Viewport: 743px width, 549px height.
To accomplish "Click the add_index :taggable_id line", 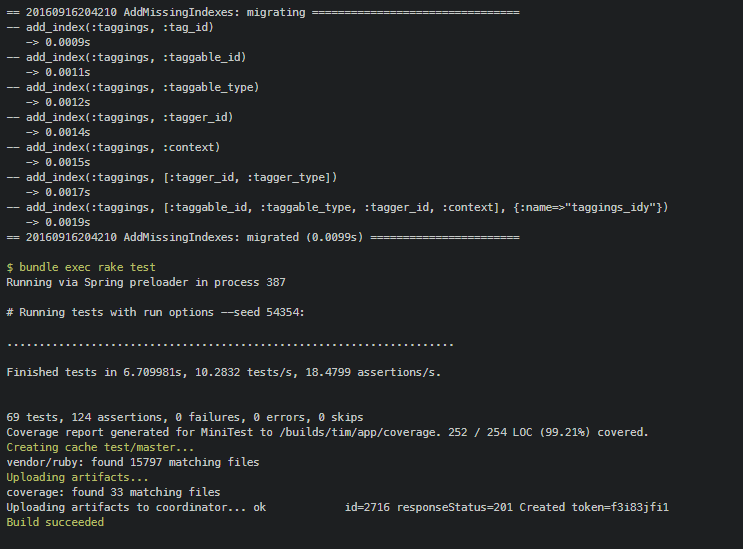I will (x=126, y=57).
